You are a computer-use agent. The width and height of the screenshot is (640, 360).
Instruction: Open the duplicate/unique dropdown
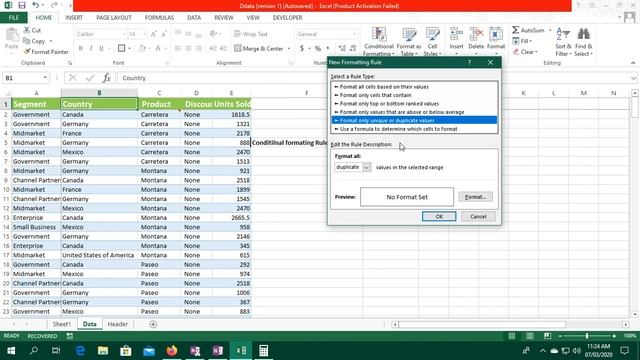pyautogui.click(x=366, y=167)
